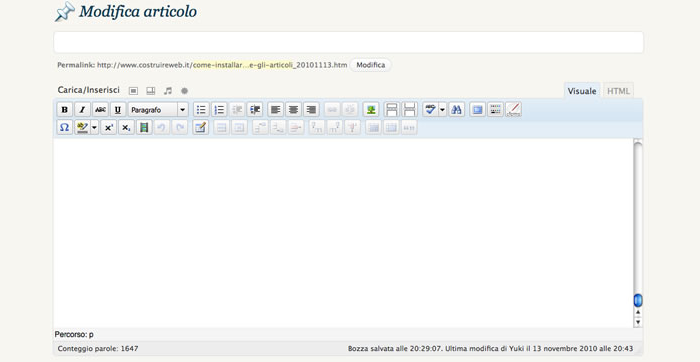Apply text color with pencil icon

tap(82, 128)
